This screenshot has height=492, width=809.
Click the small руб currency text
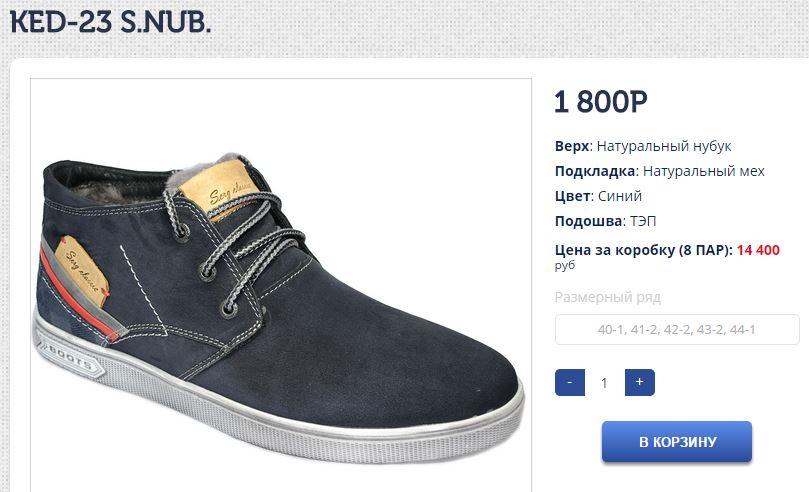pos(564,266)
